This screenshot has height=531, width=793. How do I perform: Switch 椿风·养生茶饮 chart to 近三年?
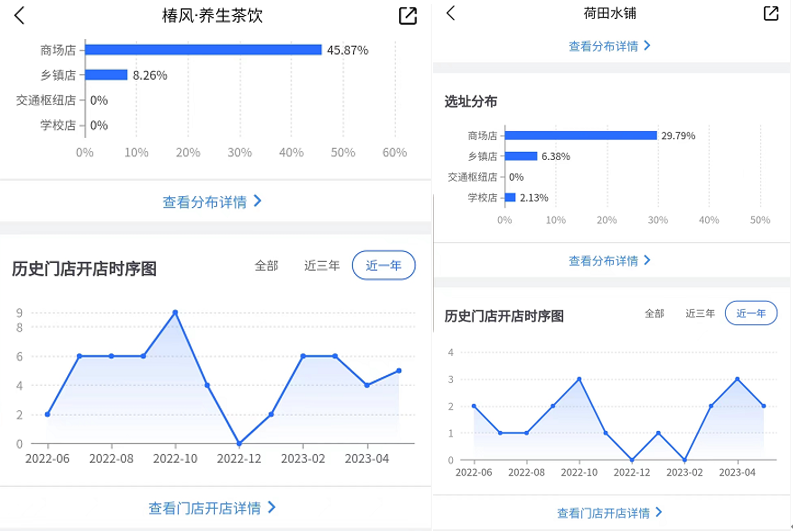click(322, 266)
